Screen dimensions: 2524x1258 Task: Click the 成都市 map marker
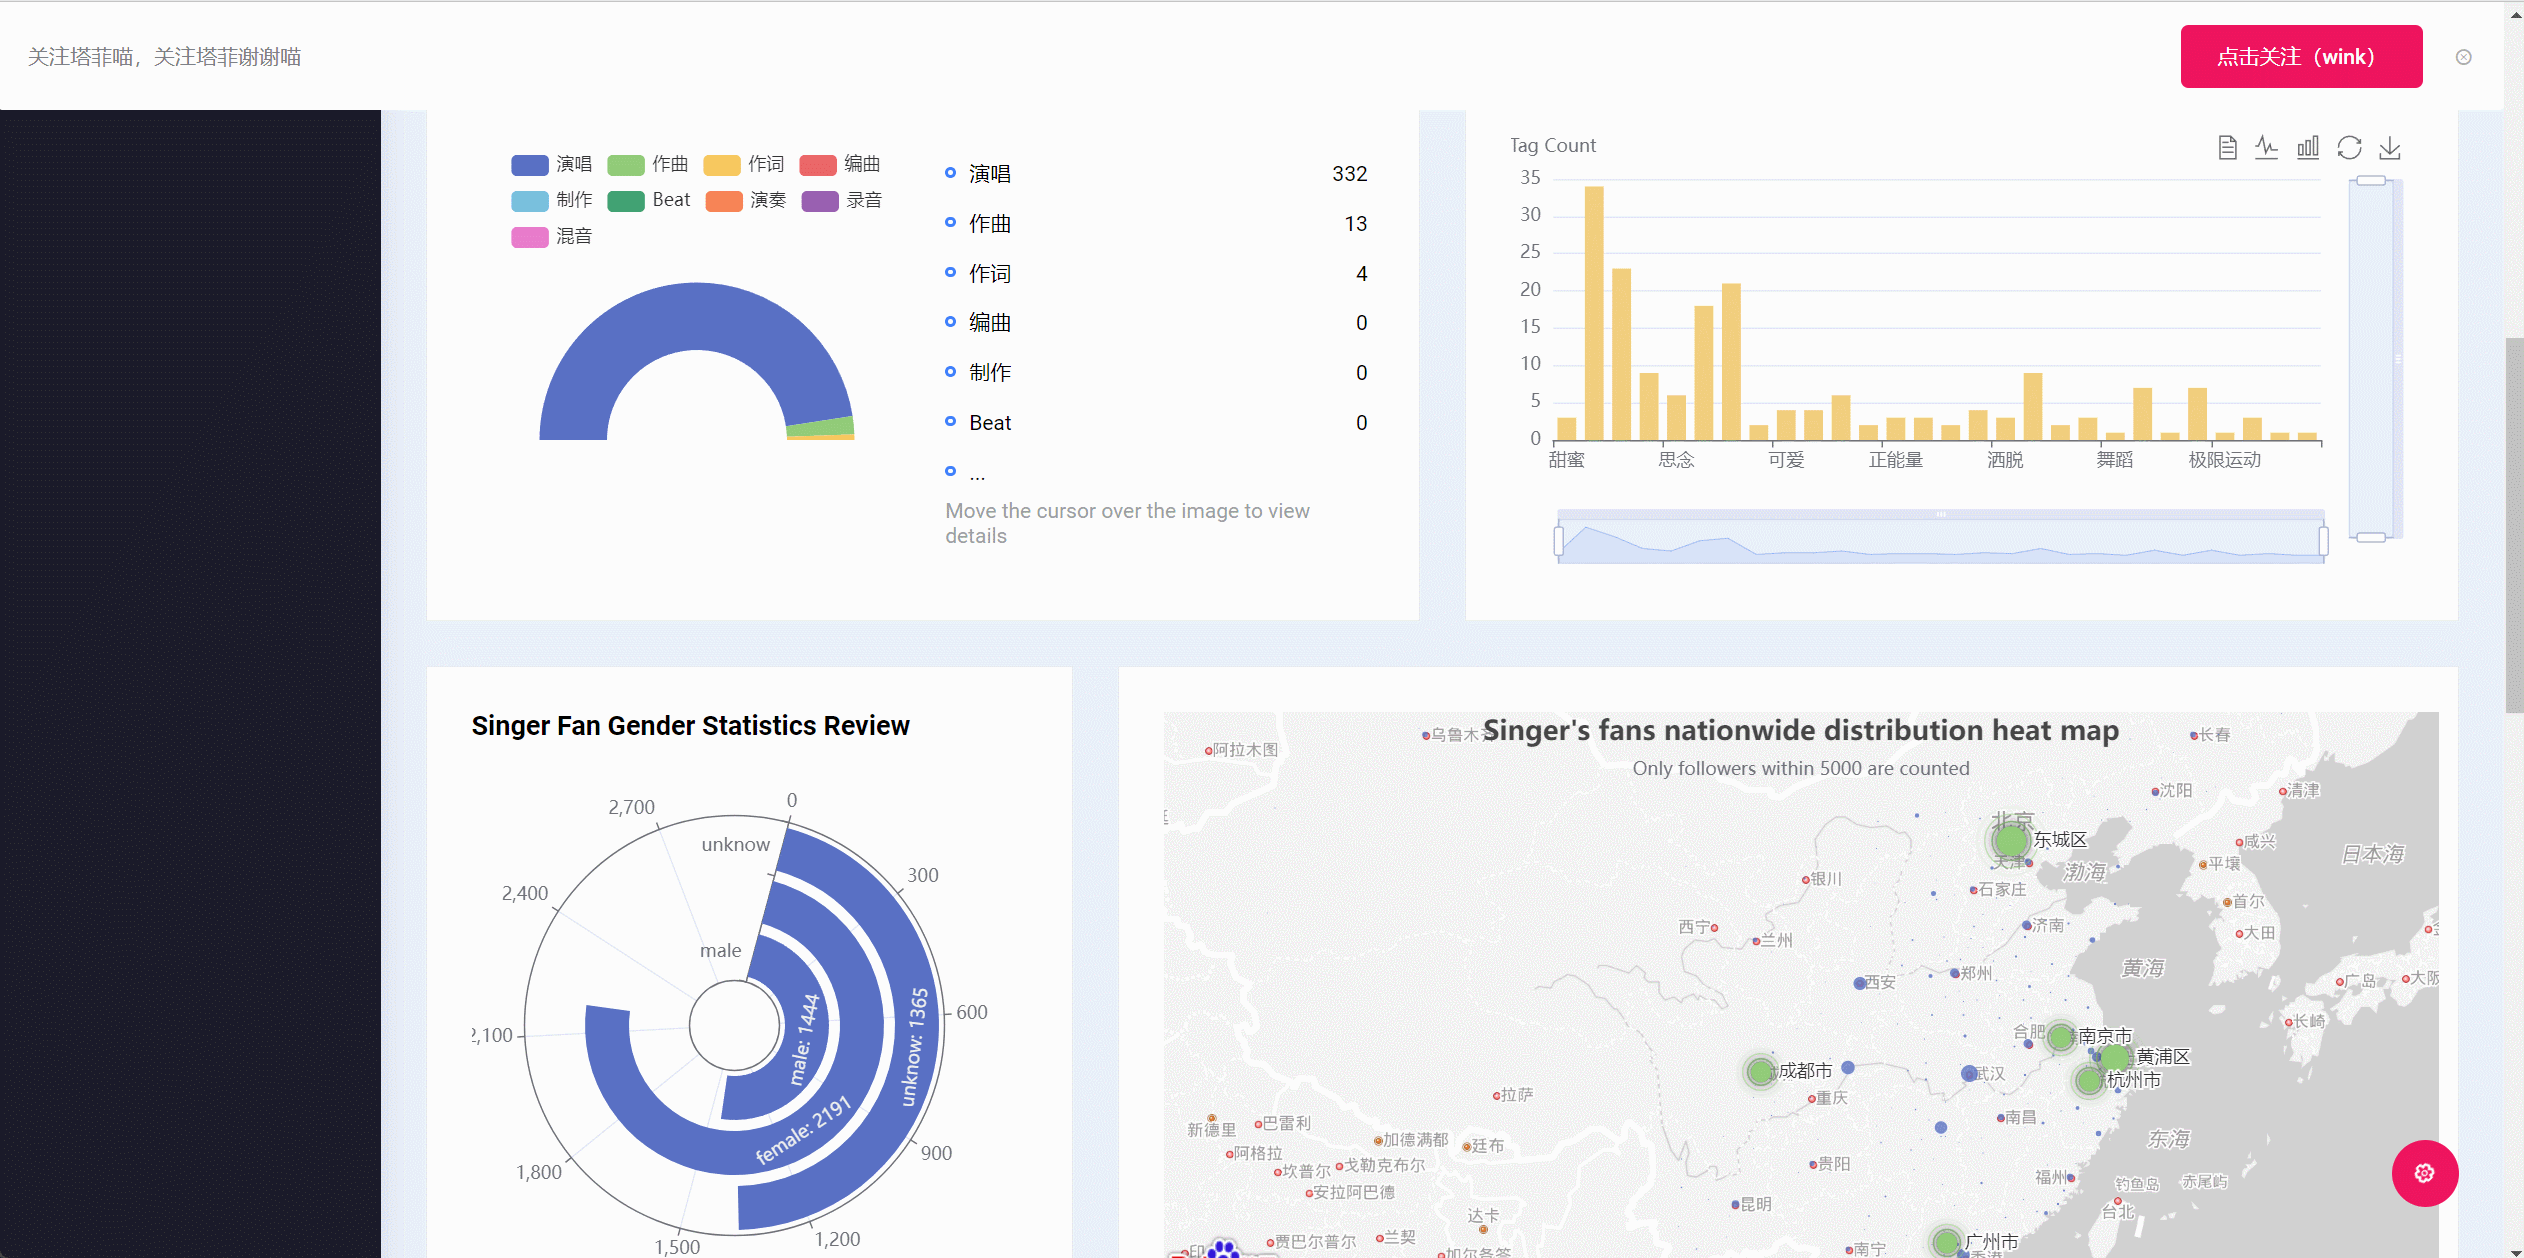pos(1760,1072)
